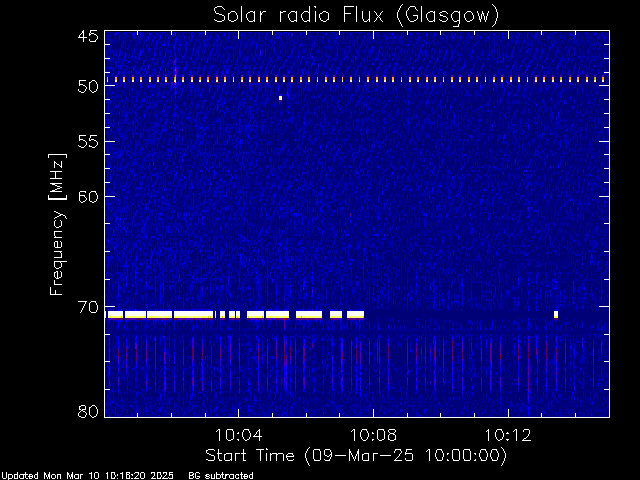Click the 50 frequency tick label
This screenshot has width=640, height=480.
(88, 87)
